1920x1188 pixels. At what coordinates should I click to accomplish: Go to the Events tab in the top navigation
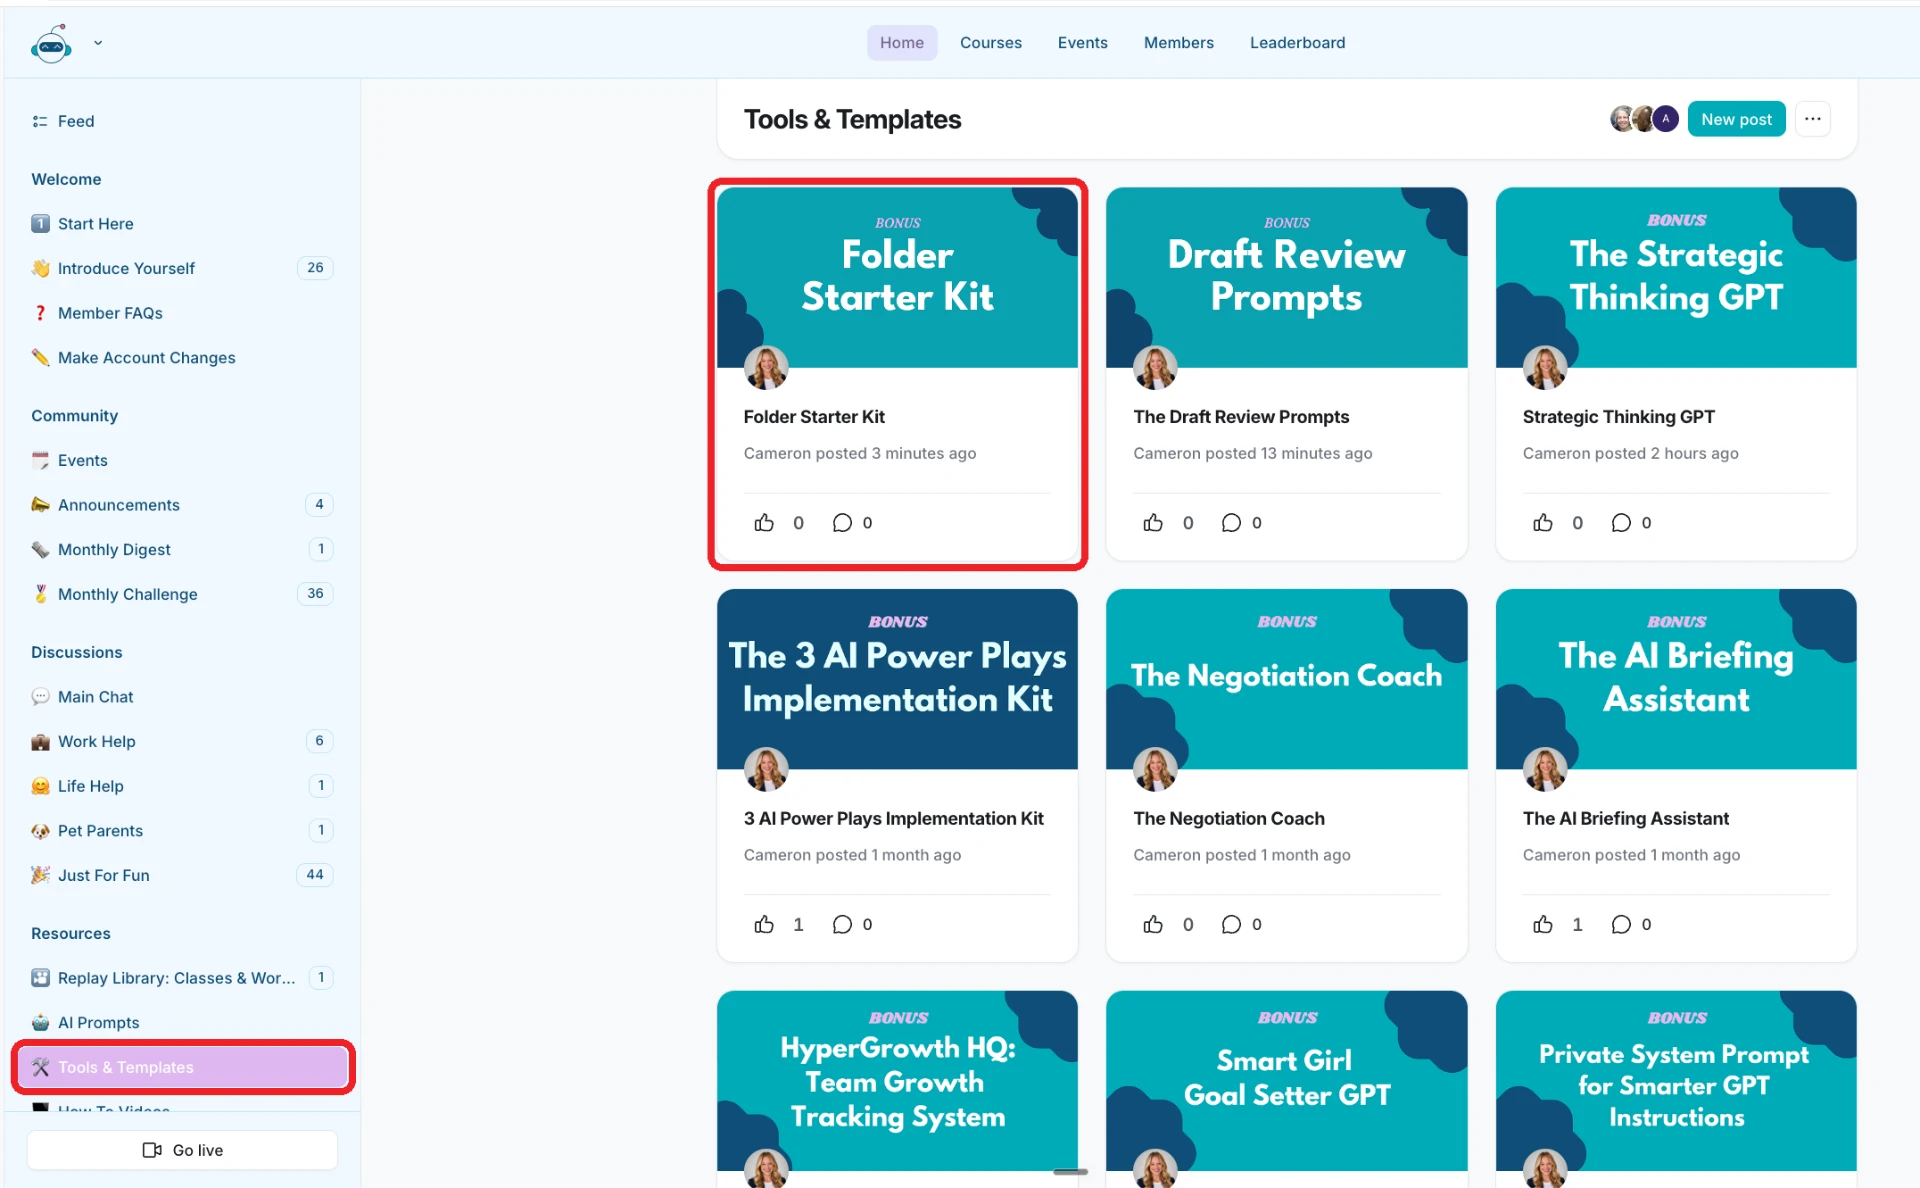pyautogui.click(x=1082, y=43)
